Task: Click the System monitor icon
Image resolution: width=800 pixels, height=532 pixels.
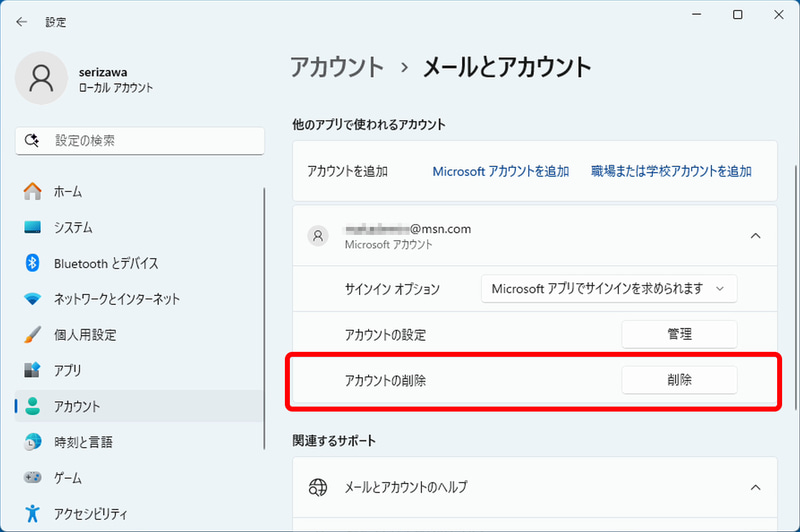Action: (x=33, y=227)
